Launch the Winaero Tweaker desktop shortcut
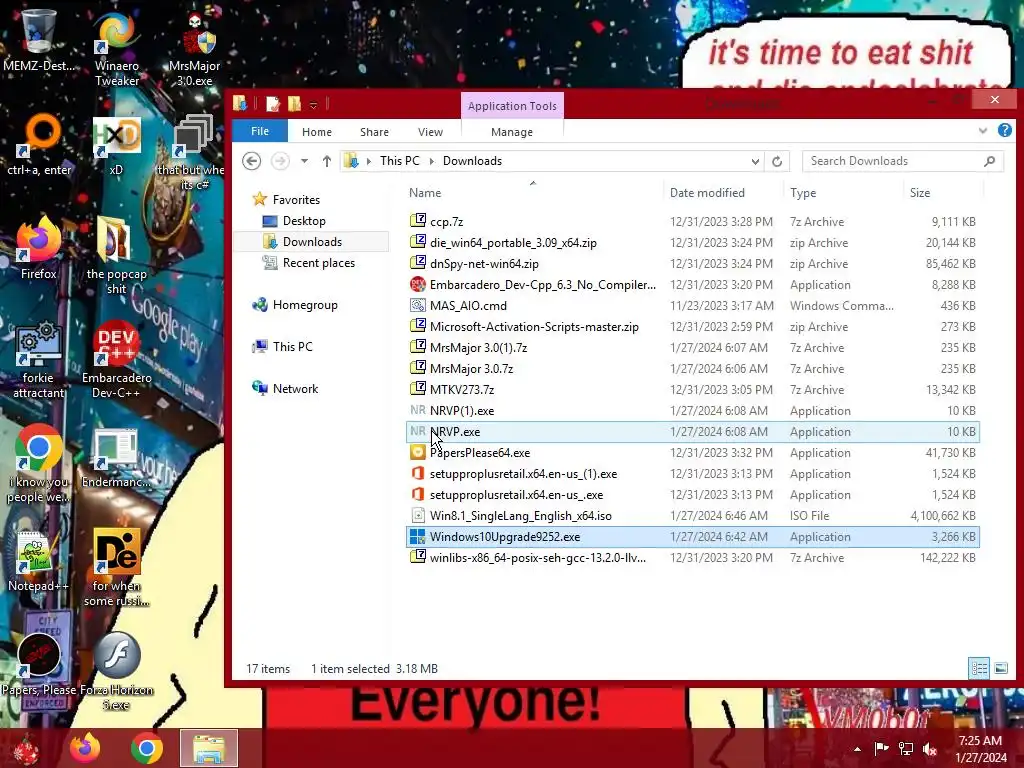 116,48
